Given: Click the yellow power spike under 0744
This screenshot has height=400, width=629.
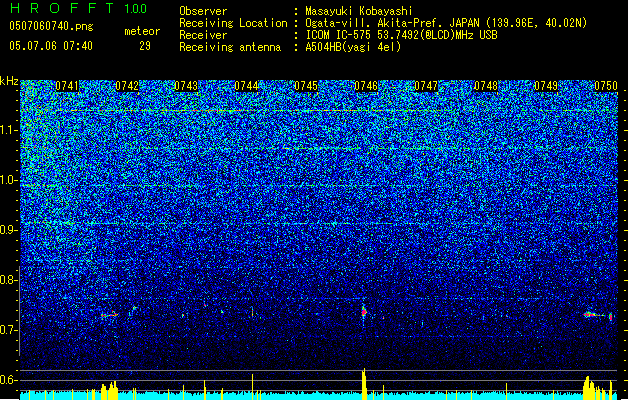Looking at the screenshot, I should pyautogui.click(x=252, y=386).
